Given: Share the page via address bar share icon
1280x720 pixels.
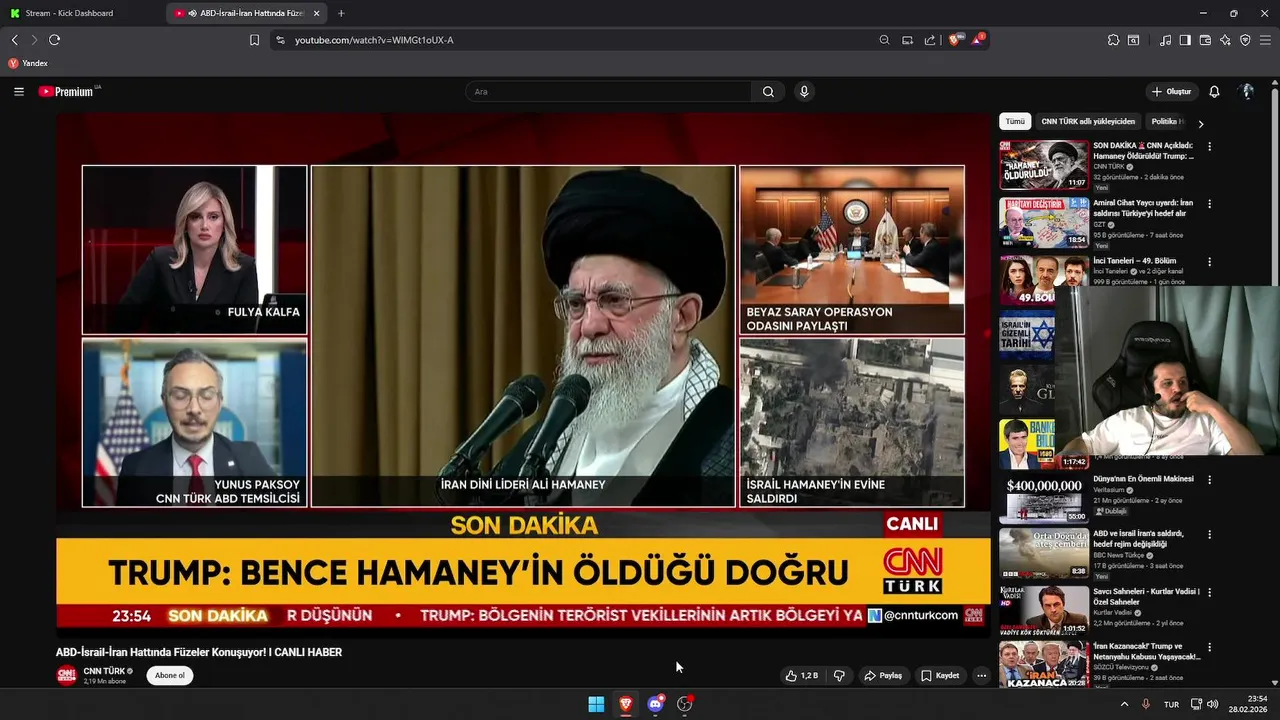Looking at the screenshot, I should [x=930, y=40].
